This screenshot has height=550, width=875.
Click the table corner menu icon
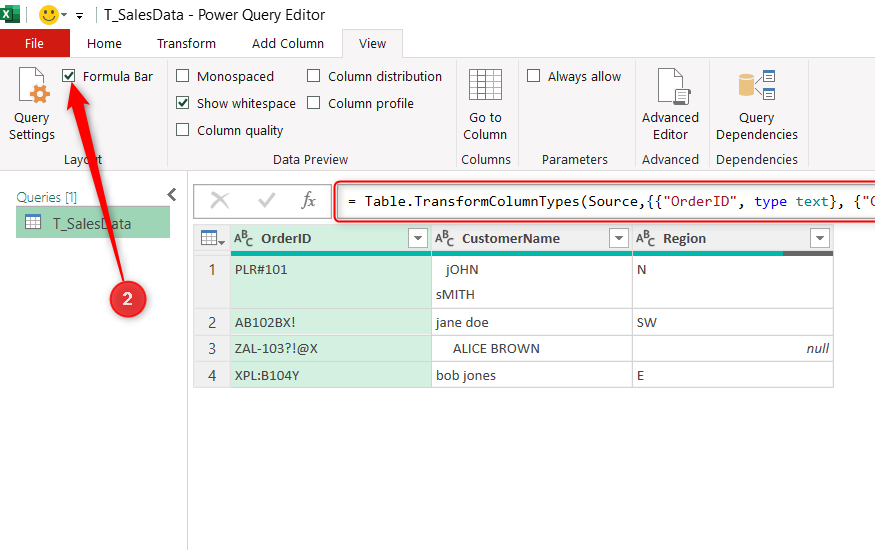(212, 239)
